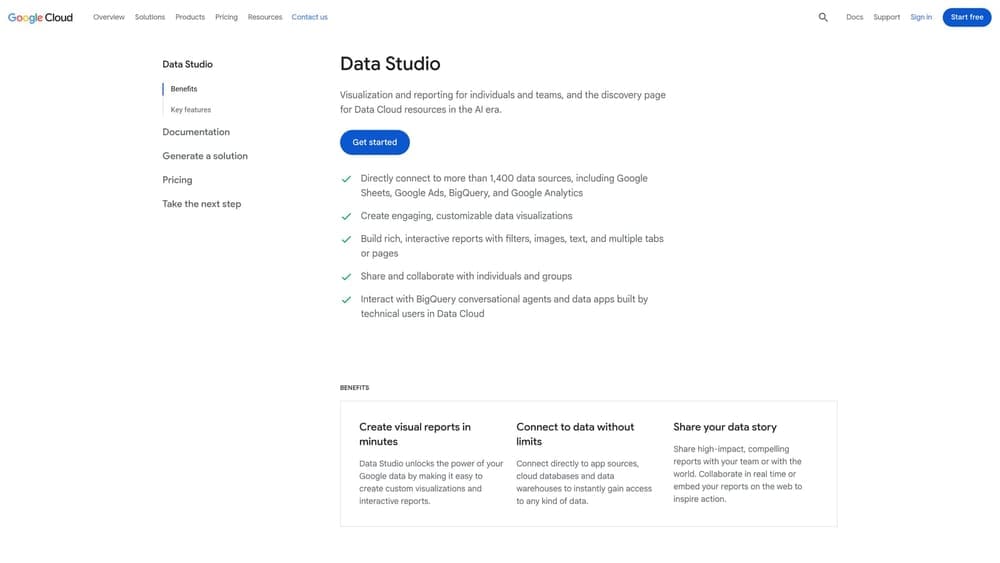Click text 'Create engaging, customizable data visualizations'
1000x563 pixels.
pyautogui.click(x=466, y=216)
